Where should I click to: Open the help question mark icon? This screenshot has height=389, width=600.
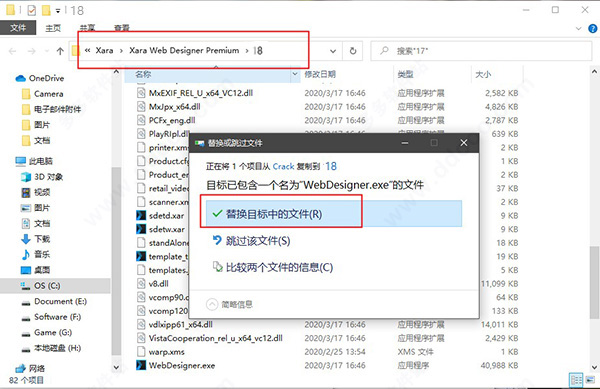point(593,28)
